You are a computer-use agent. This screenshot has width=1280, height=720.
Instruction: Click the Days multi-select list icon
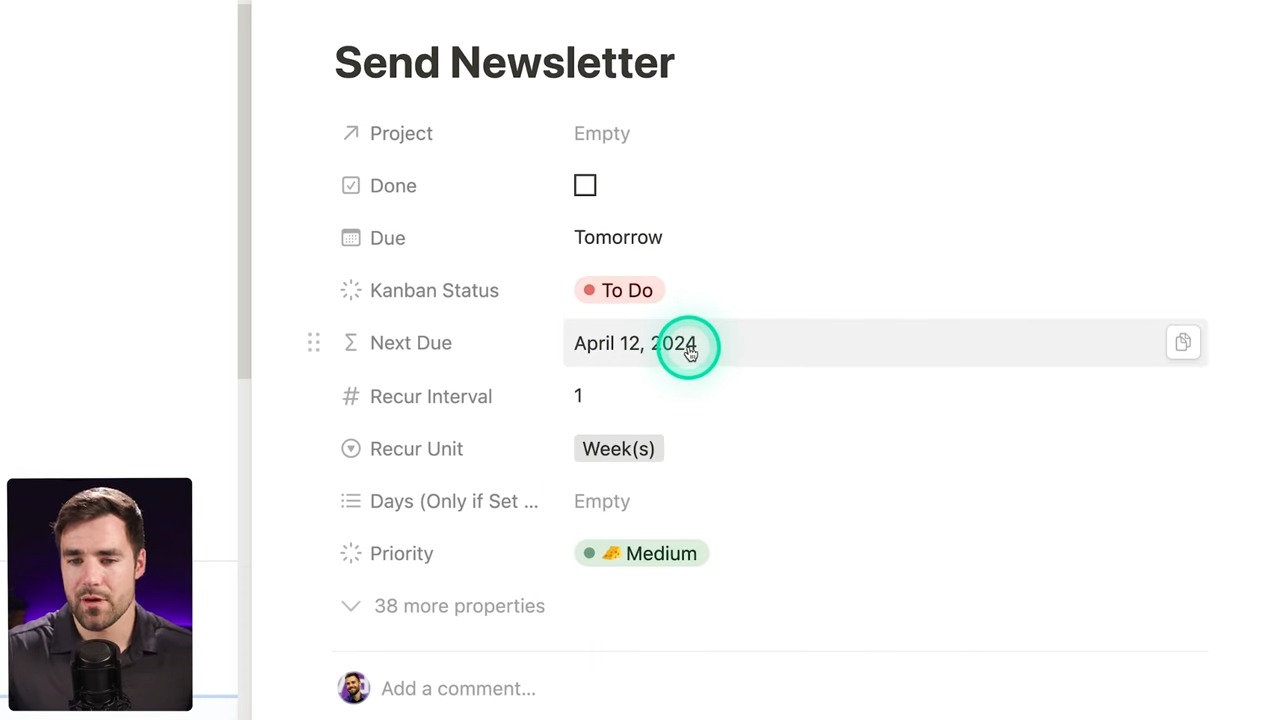click(x=350, y=501)
